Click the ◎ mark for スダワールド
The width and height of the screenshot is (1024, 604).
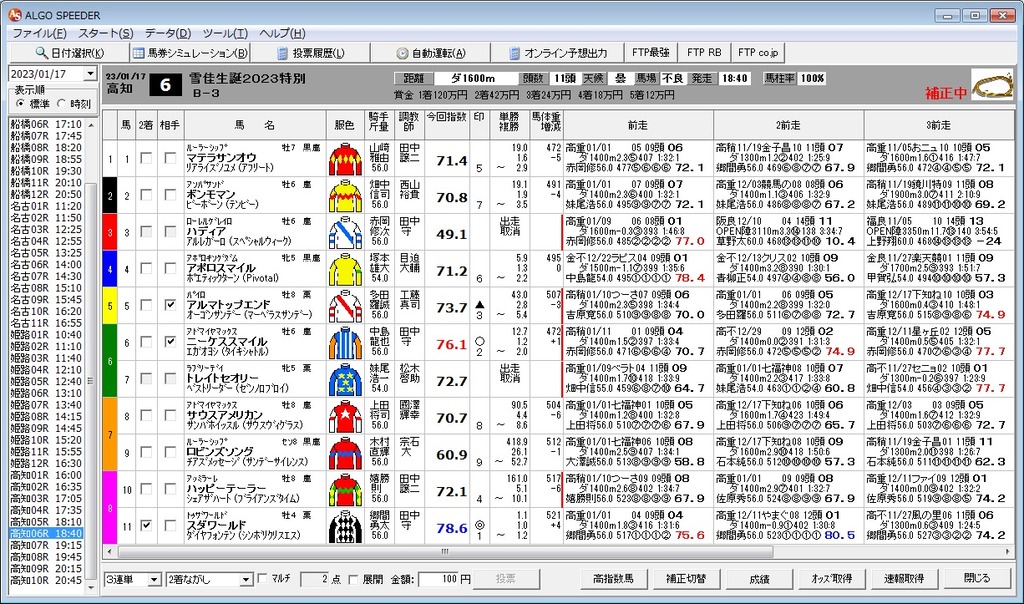pyautogui.click(x=479, y=525)
